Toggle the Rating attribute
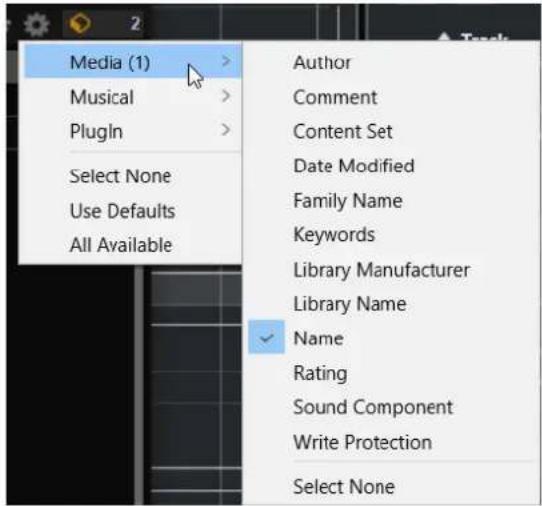The image size is (542, 506). (320, 373)
